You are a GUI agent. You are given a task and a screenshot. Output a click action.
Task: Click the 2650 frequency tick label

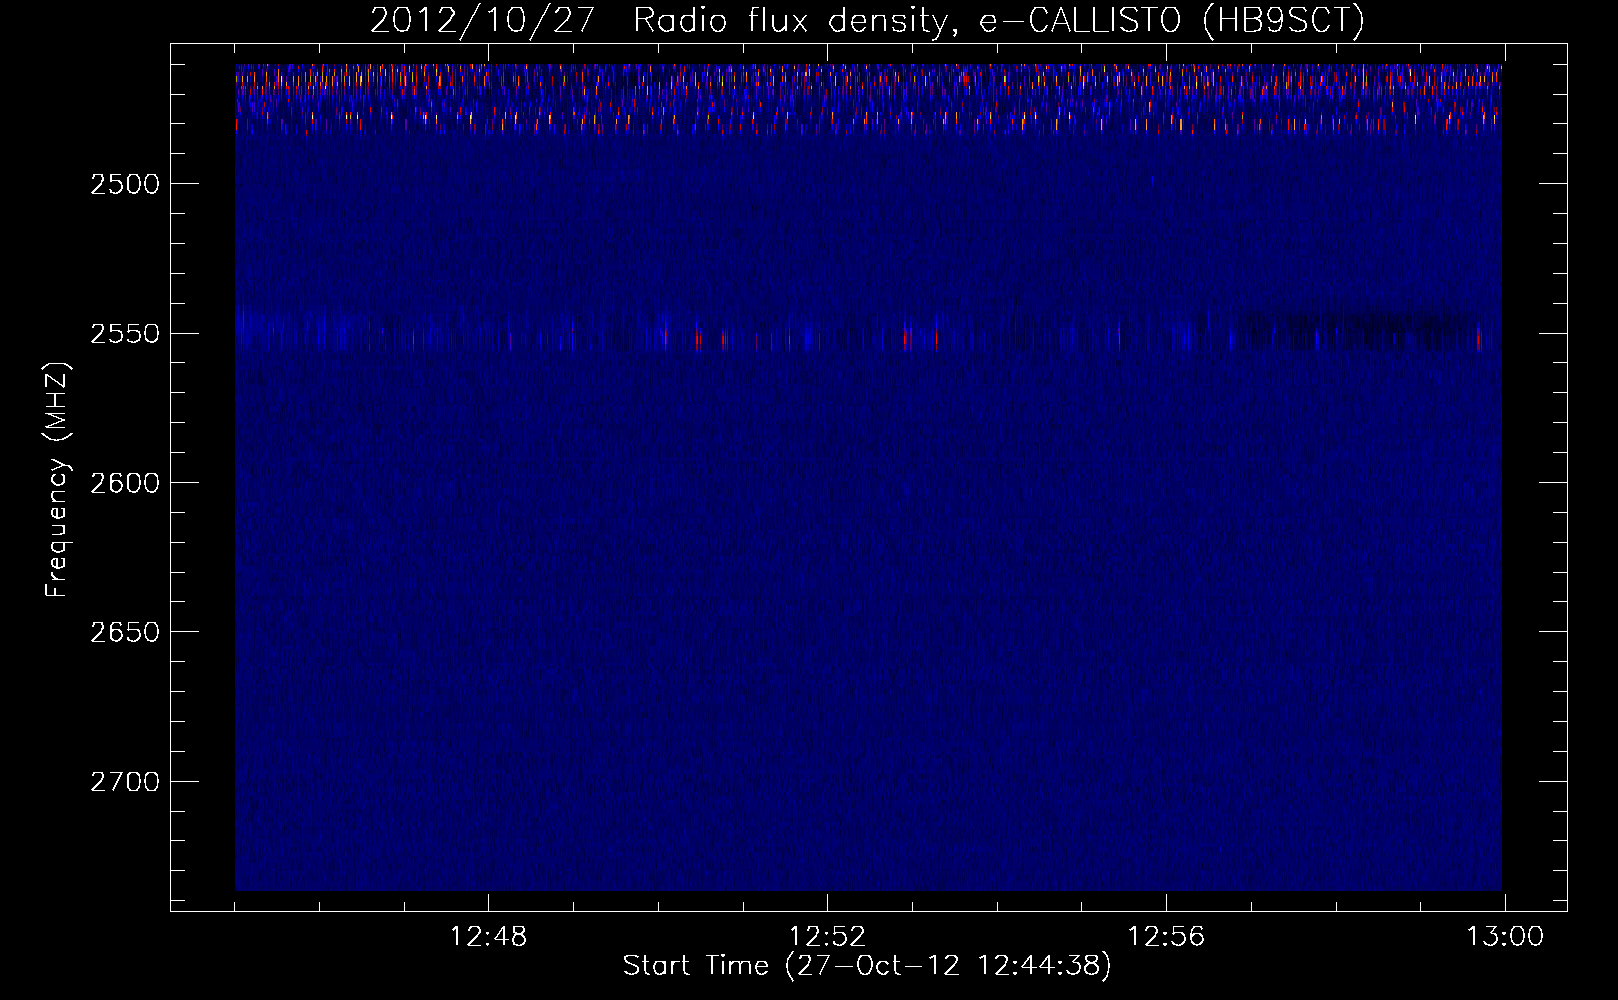124,632
